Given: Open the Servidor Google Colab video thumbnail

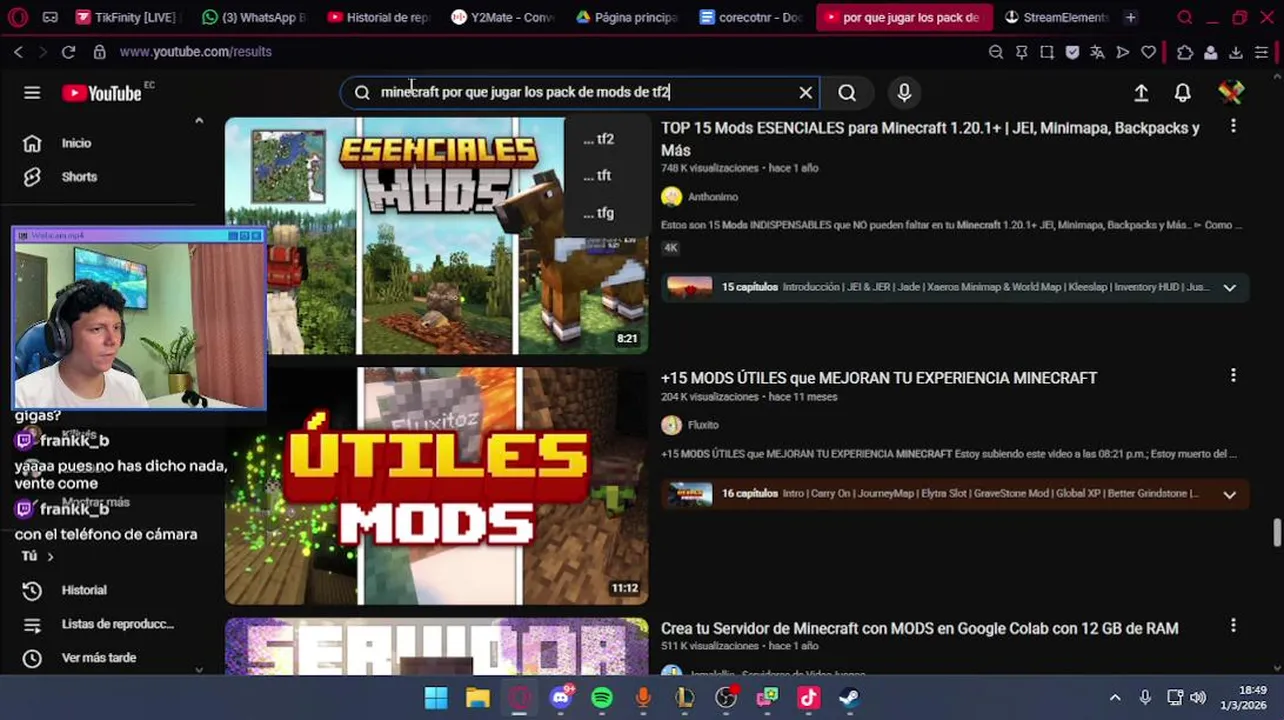Looking at the screenshot, I should 437,646.
